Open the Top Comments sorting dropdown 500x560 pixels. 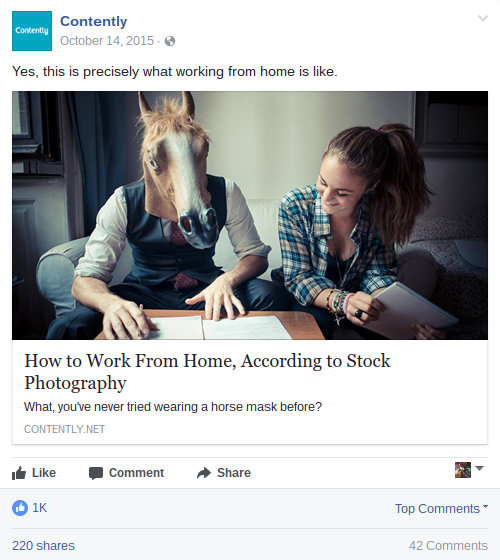(441, 508)
